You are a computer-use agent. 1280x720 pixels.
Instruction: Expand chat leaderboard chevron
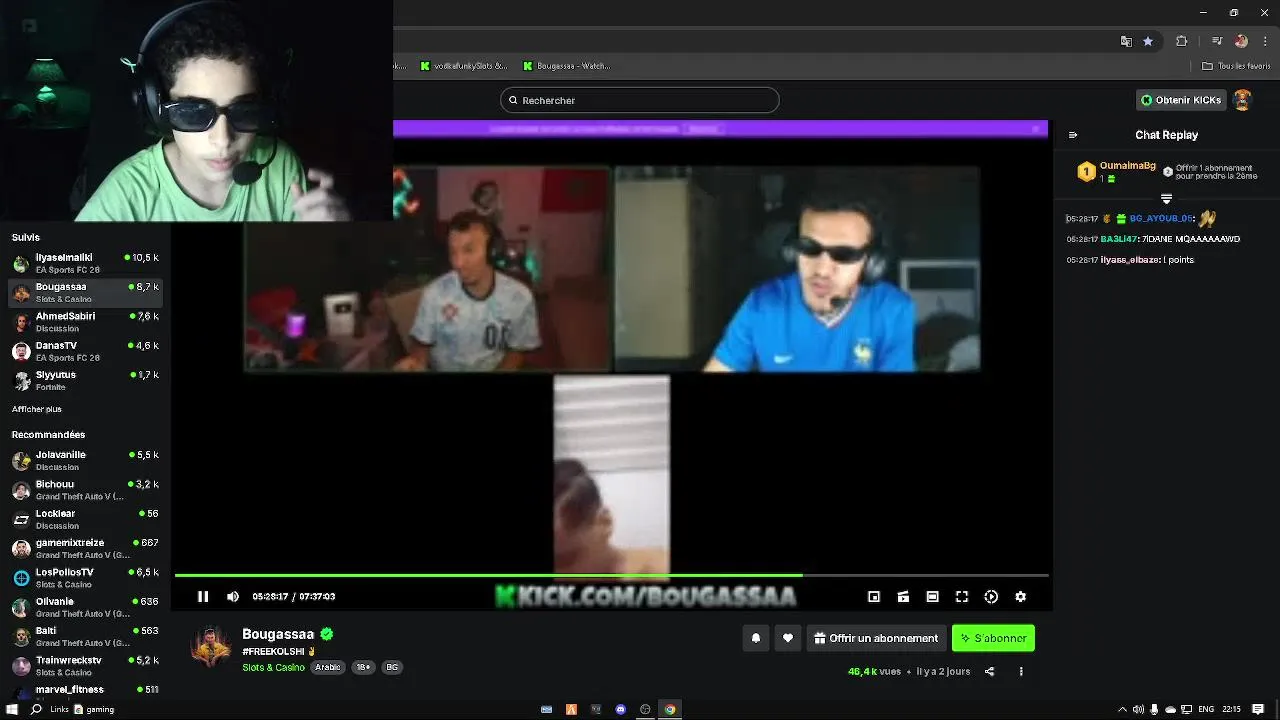[x=1166, y=199]
